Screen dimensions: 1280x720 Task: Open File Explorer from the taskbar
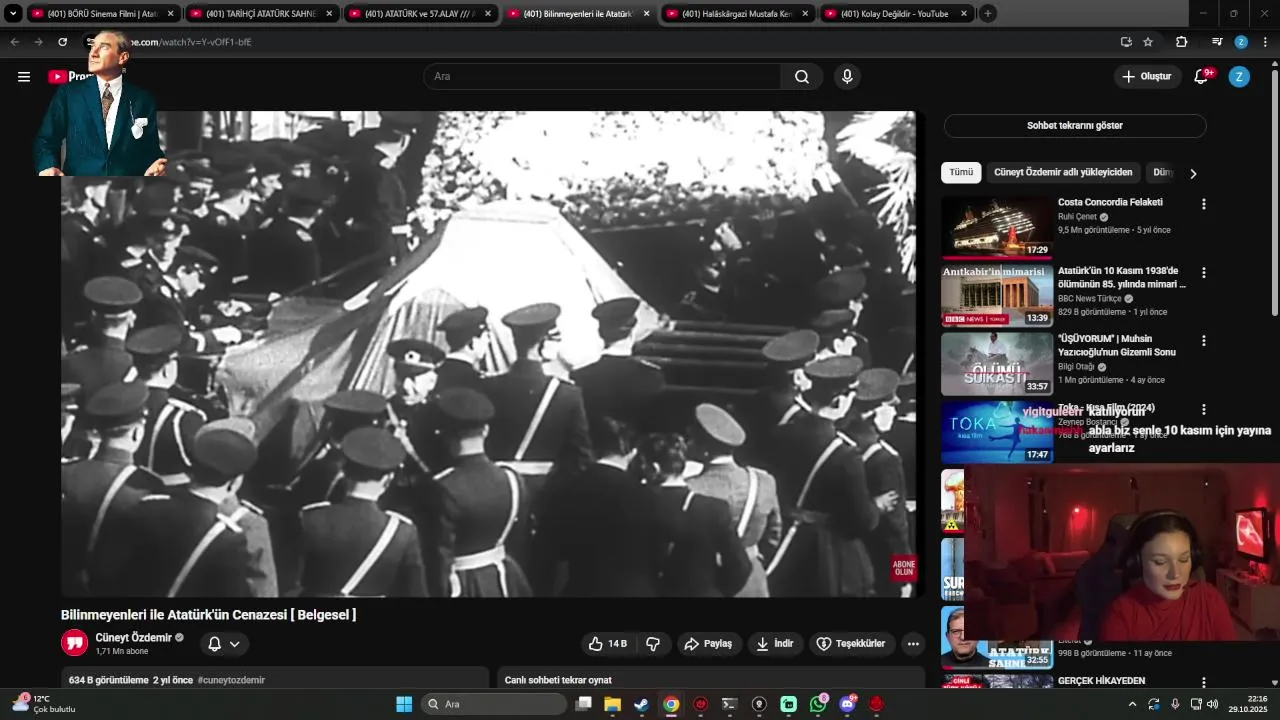pos(612,704)
